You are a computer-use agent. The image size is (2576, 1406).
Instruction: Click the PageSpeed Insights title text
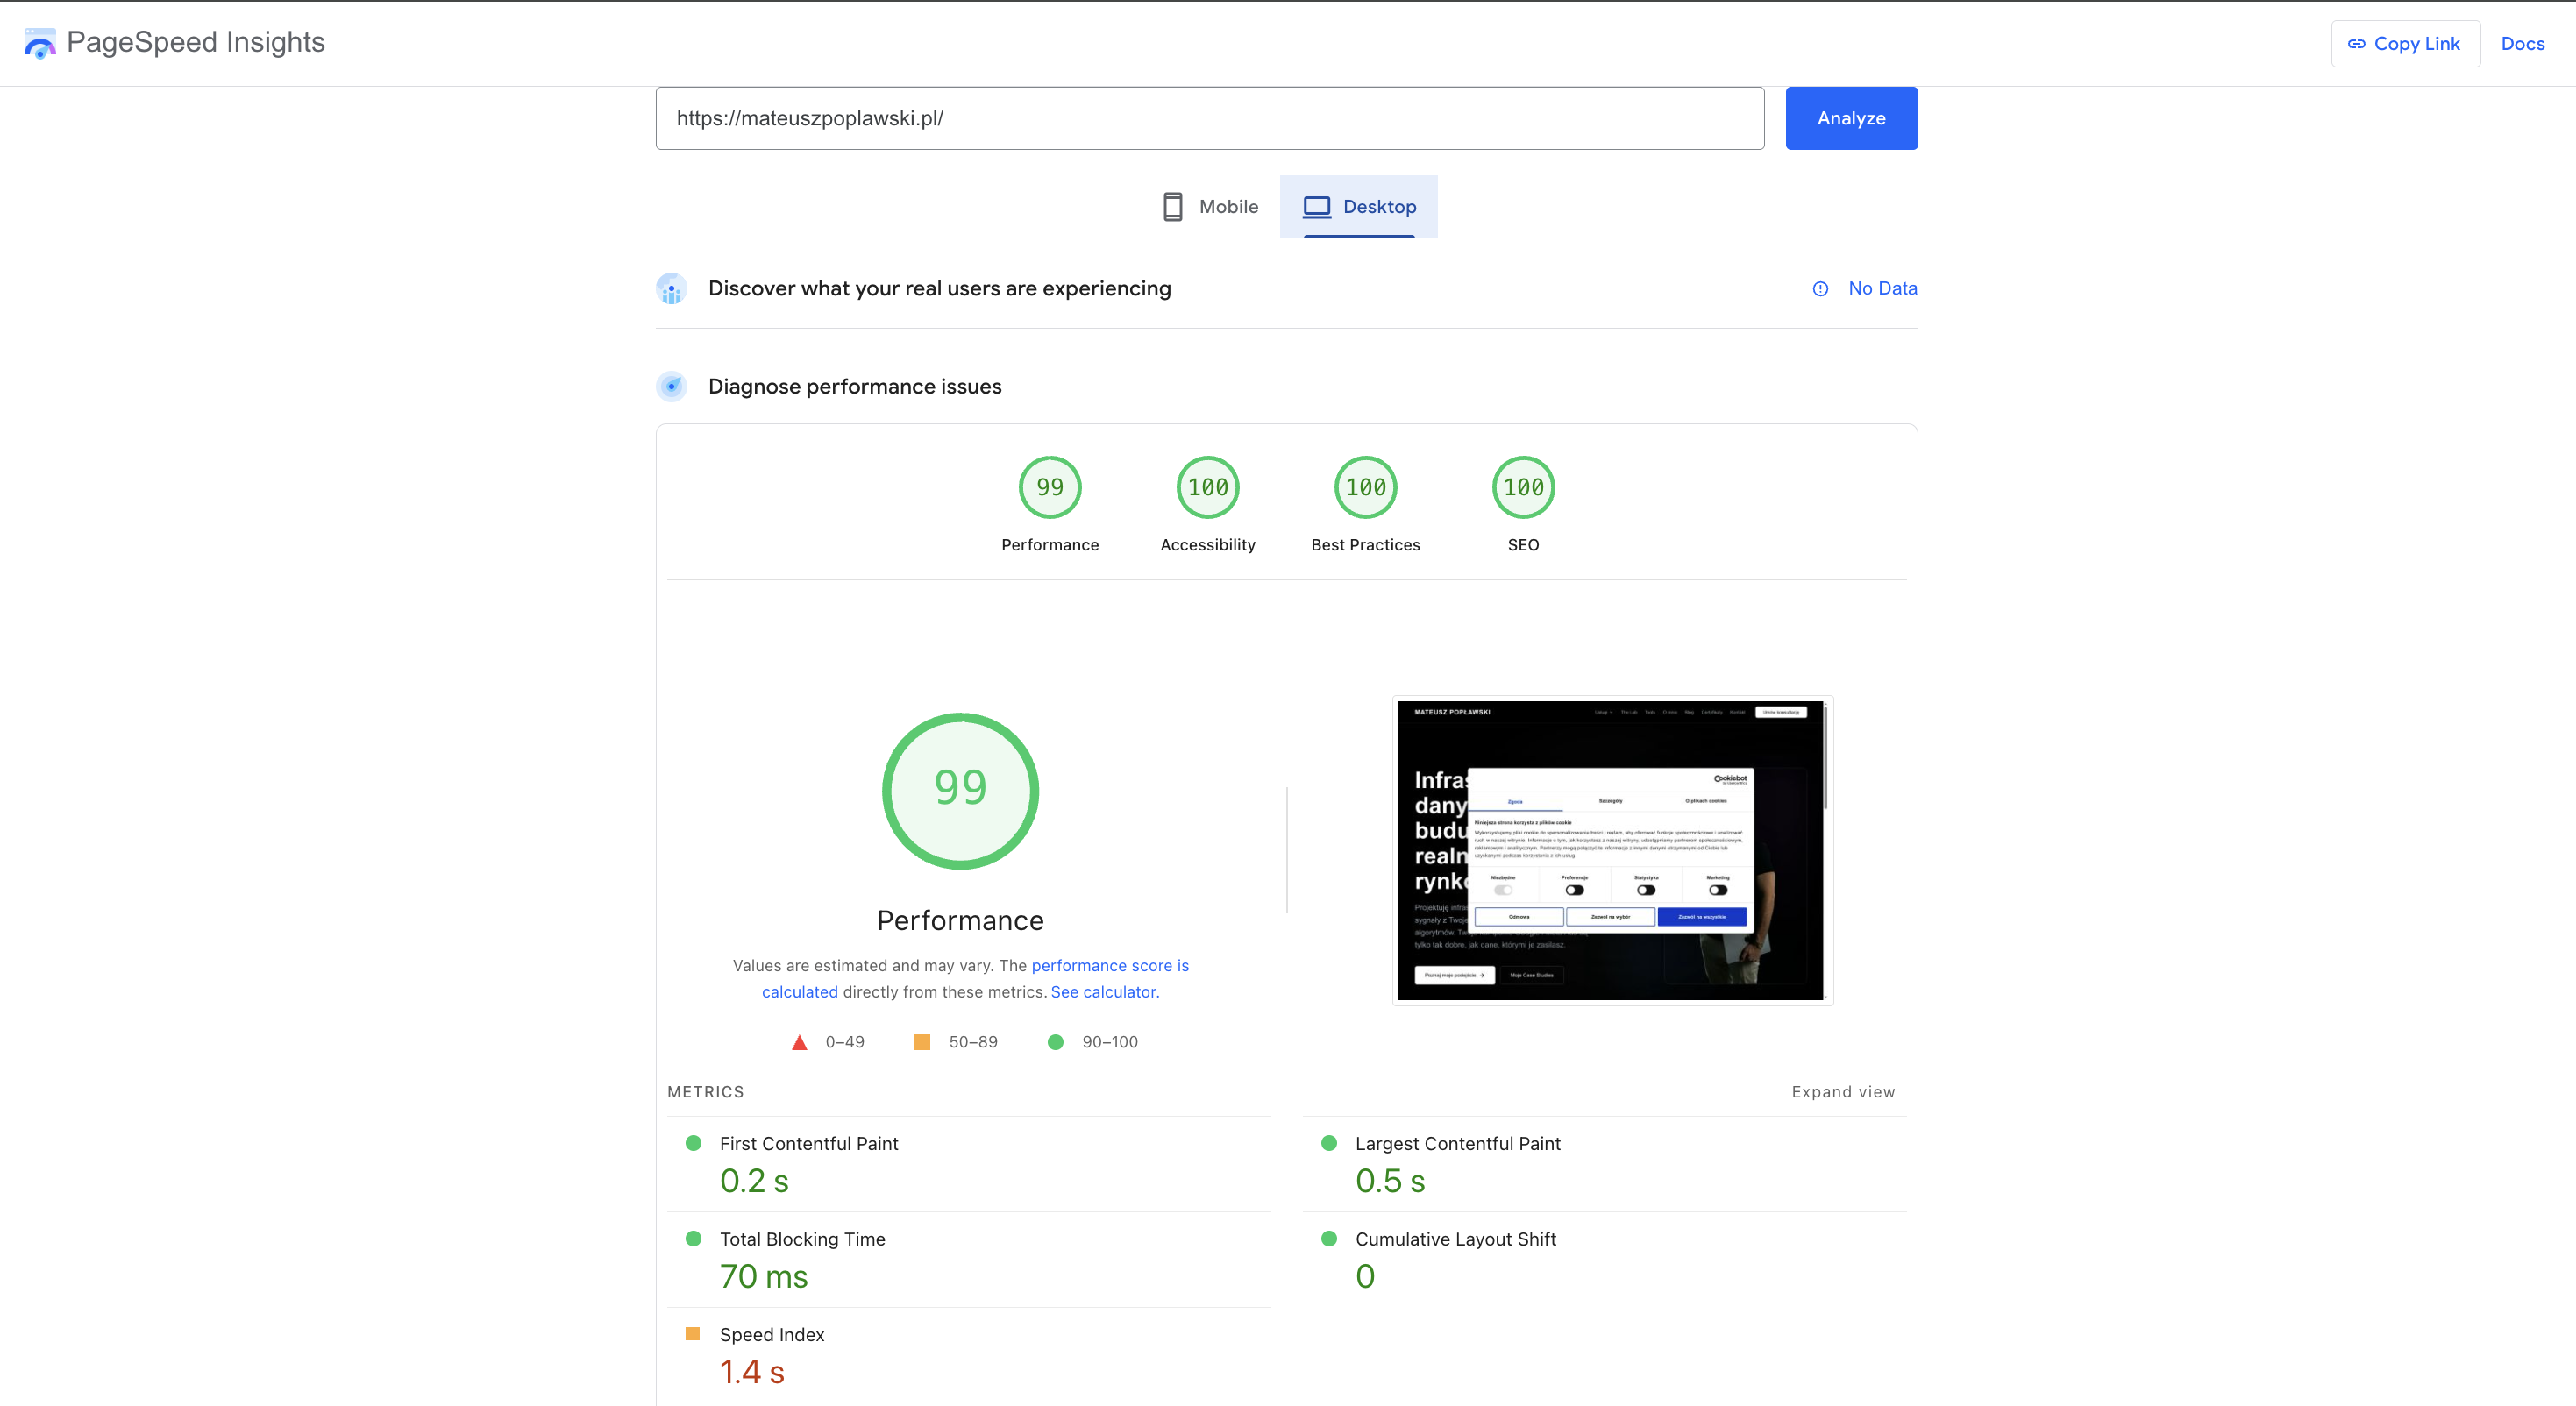click(x=195, y=42)
